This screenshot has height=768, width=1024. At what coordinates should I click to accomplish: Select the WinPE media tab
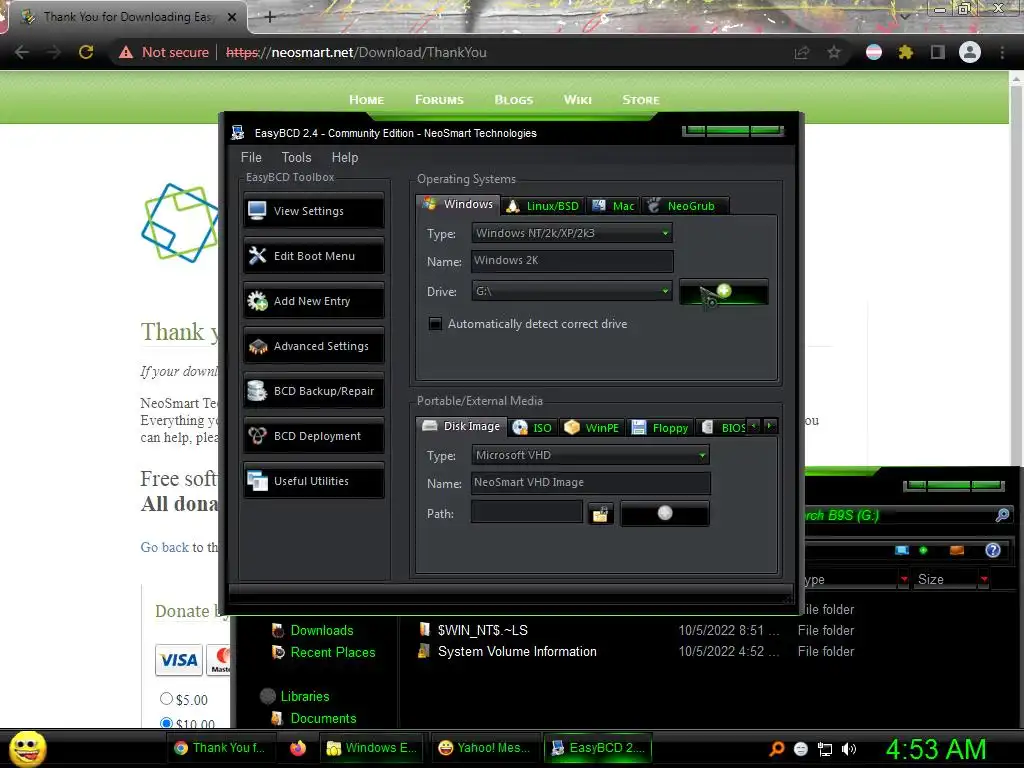pyautogui.click(x=592, y=428)
